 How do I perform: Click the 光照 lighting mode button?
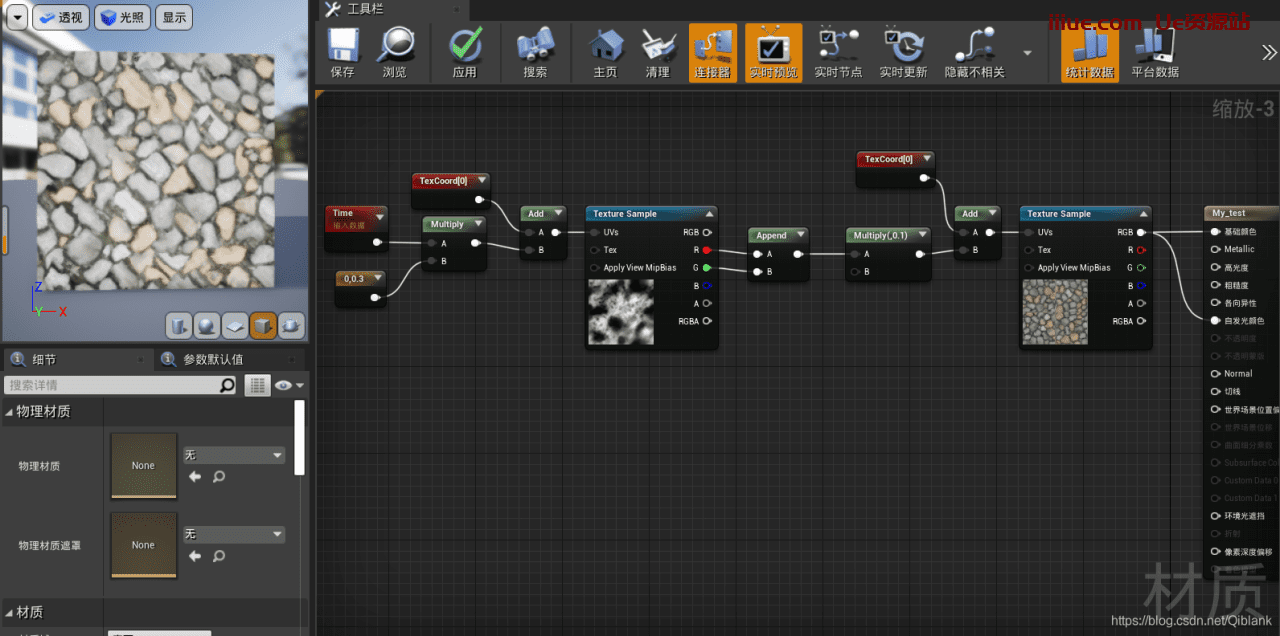click(121, 17)
